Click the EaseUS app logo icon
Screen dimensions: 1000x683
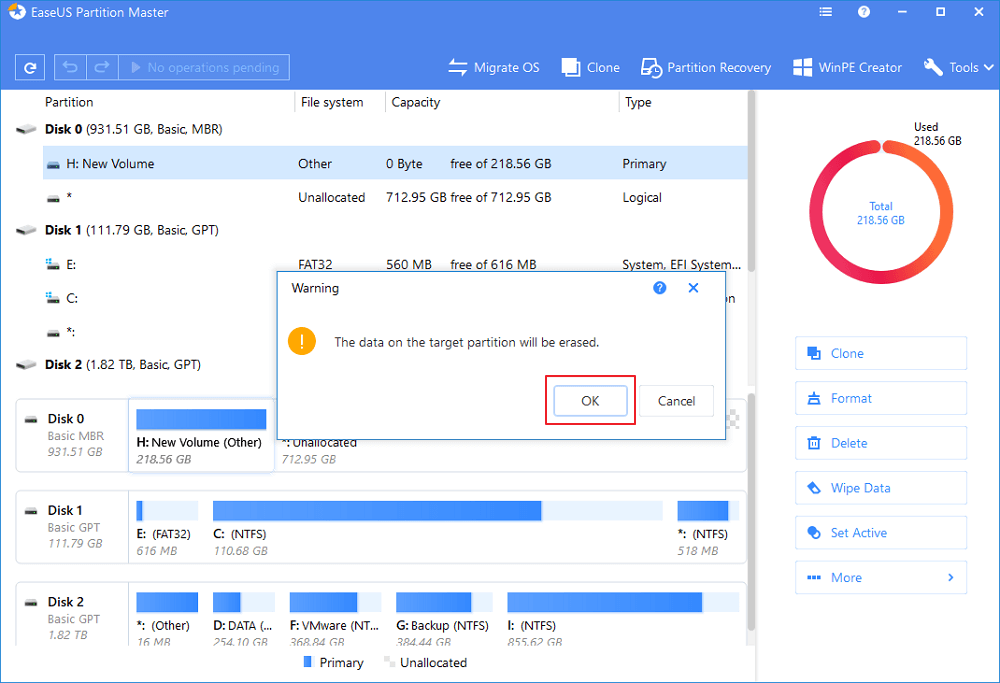click(x=17, y=12)
